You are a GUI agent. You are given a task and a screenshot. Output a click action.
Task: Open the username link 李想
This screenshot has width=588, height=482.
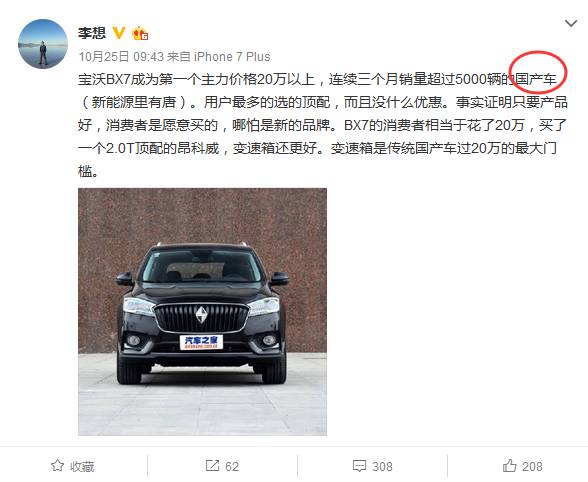pos(92,33)
